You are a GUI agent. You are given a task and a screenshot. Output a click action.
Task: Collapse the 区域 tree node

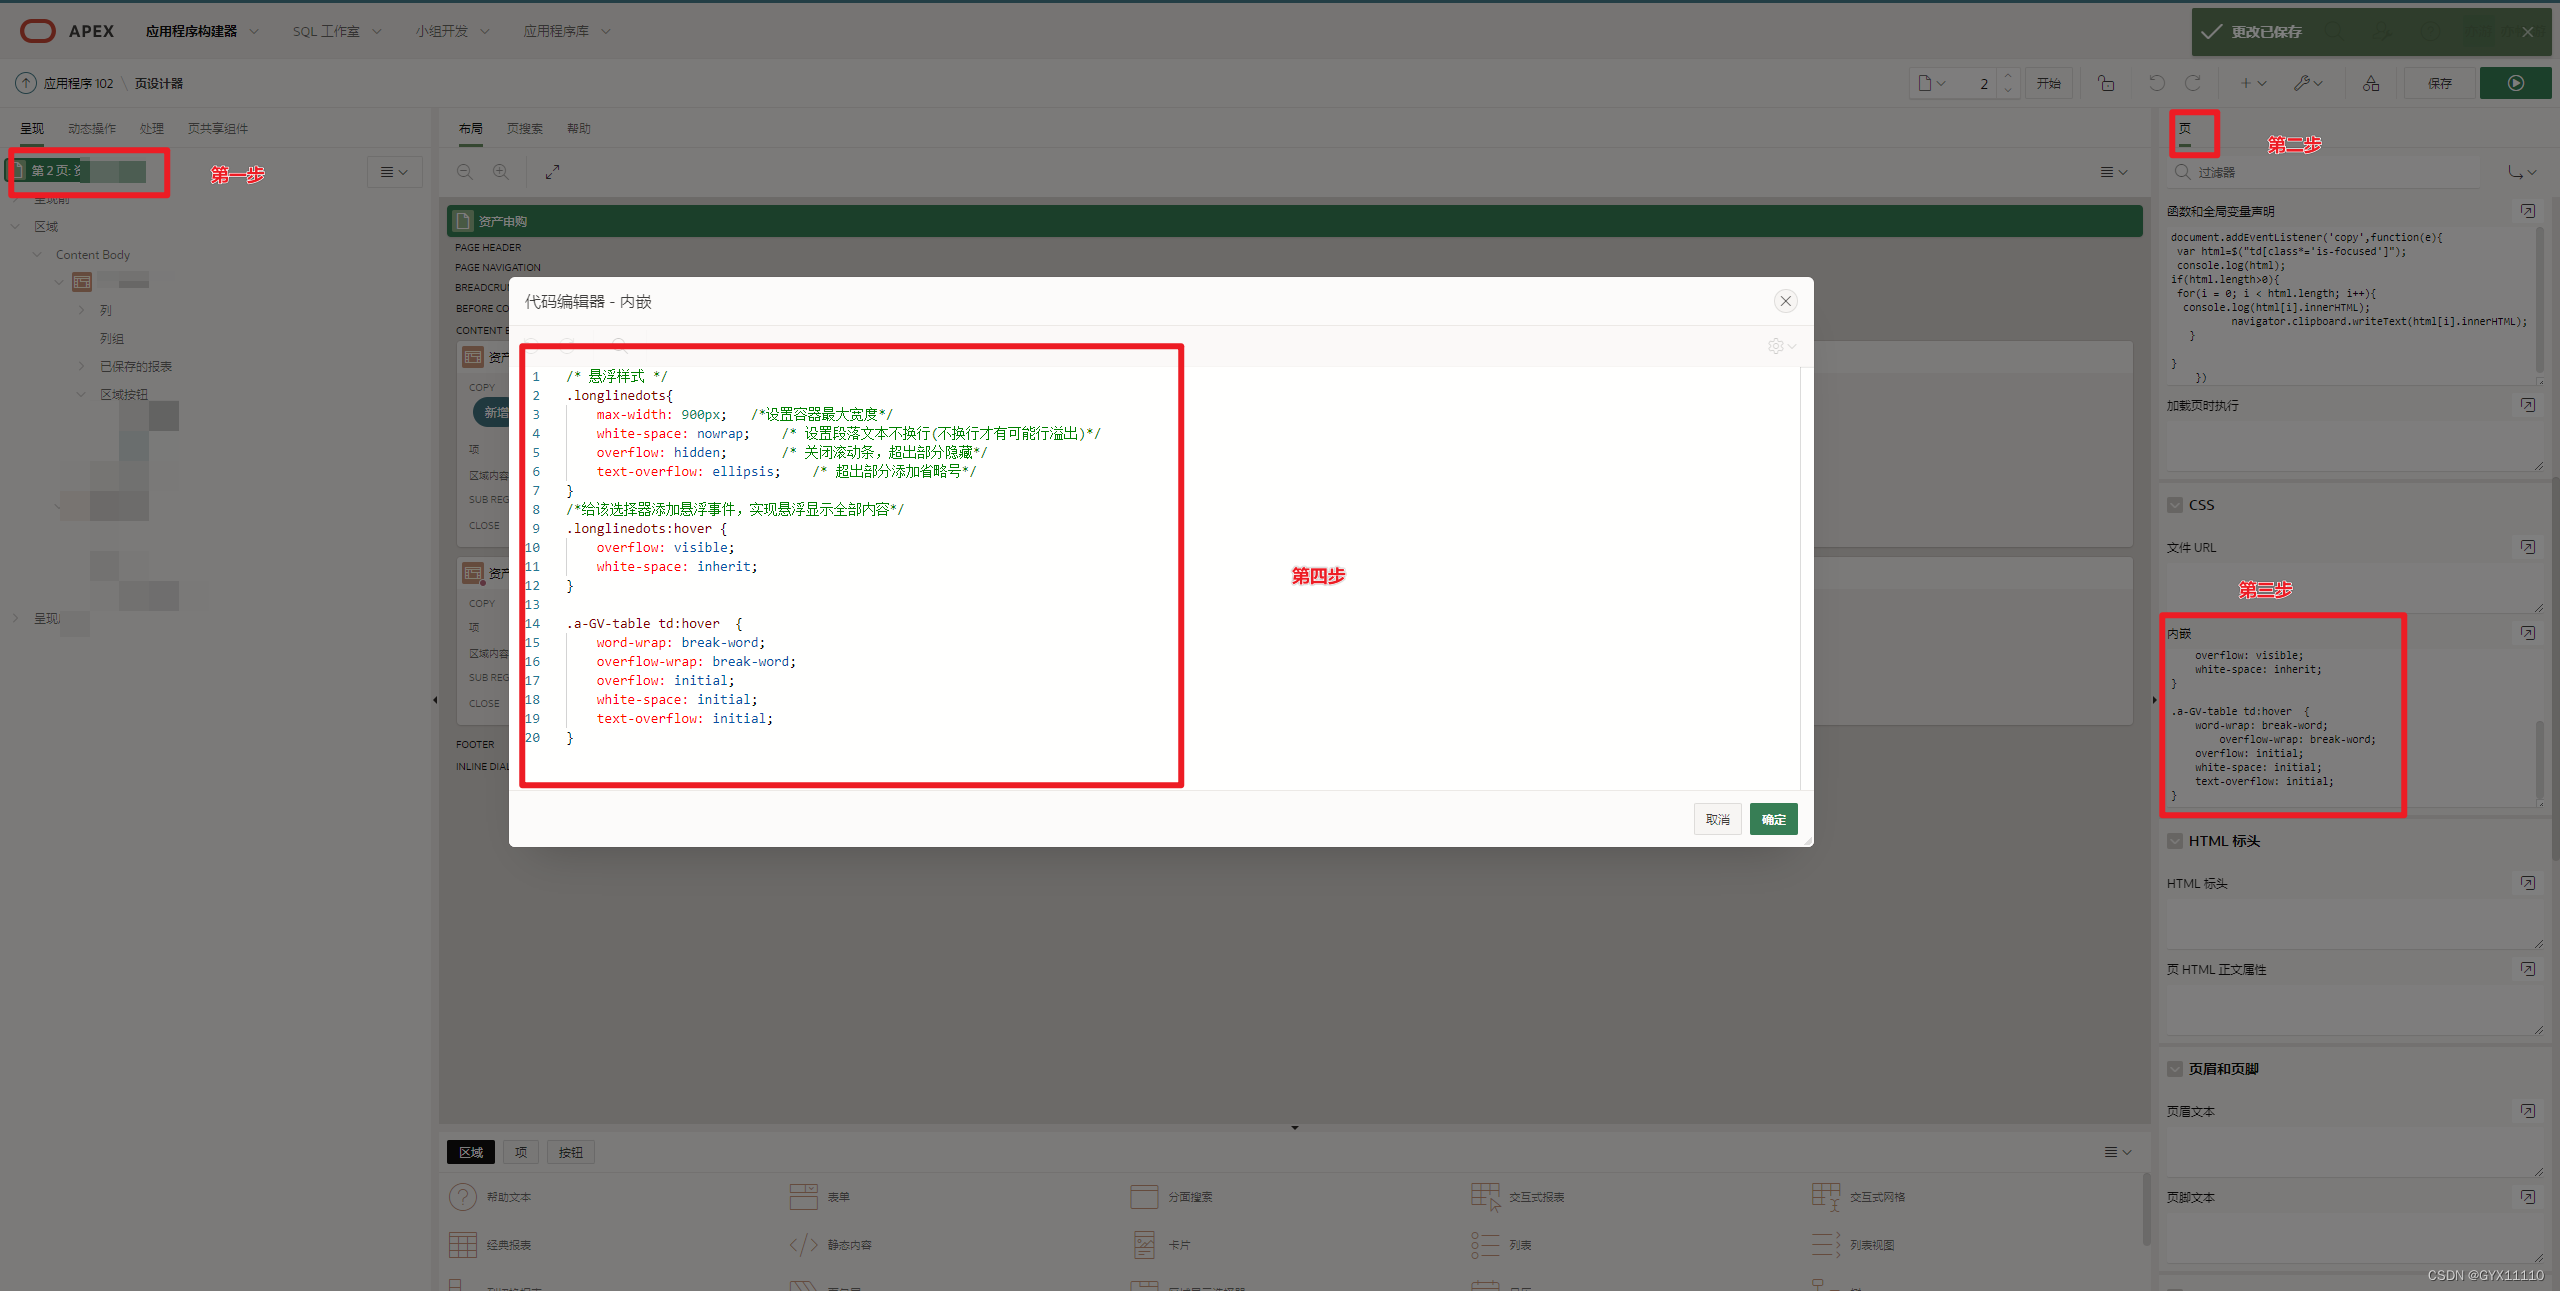click(16, 226)
